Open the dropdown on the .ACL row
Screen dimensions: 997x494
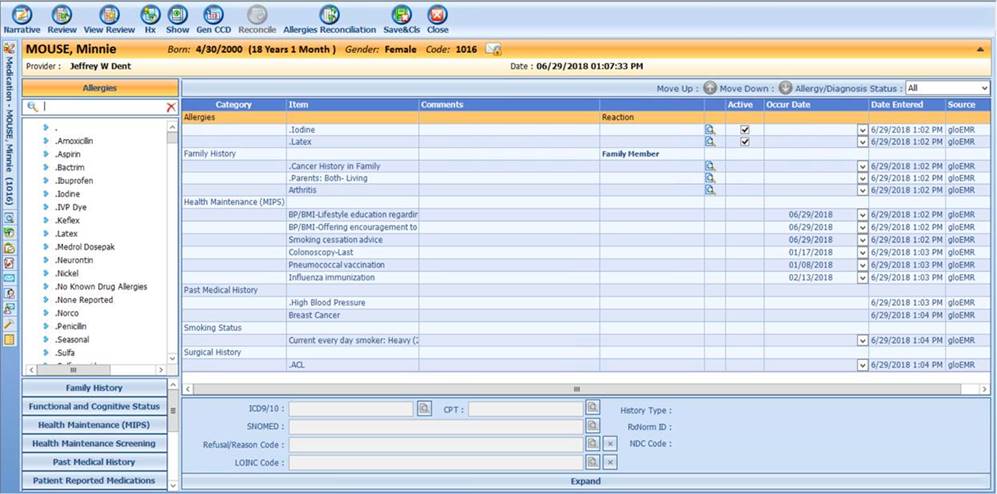[x=862, y=365]
